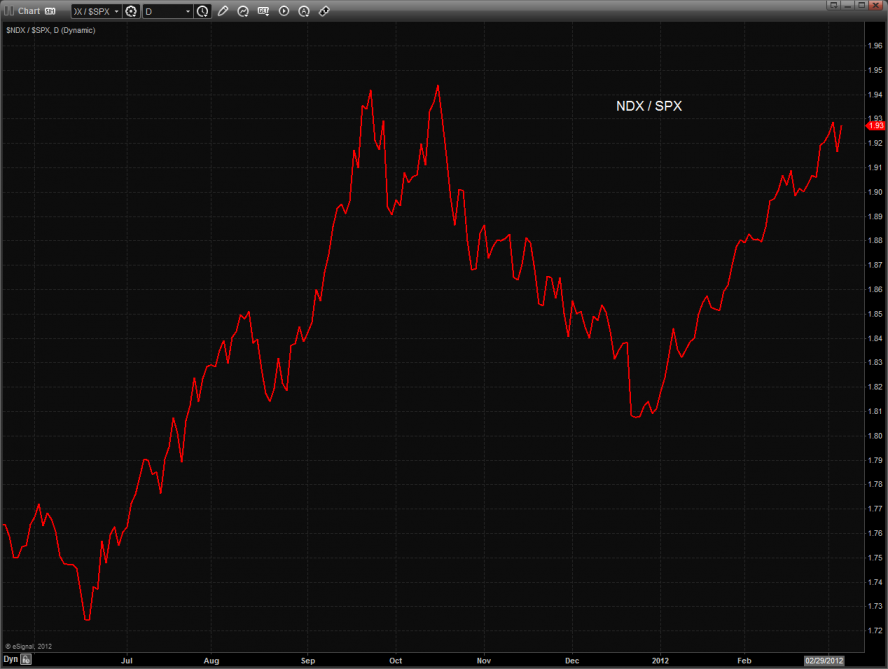Click the 02/29/2012 date marker

pos(824,660)
